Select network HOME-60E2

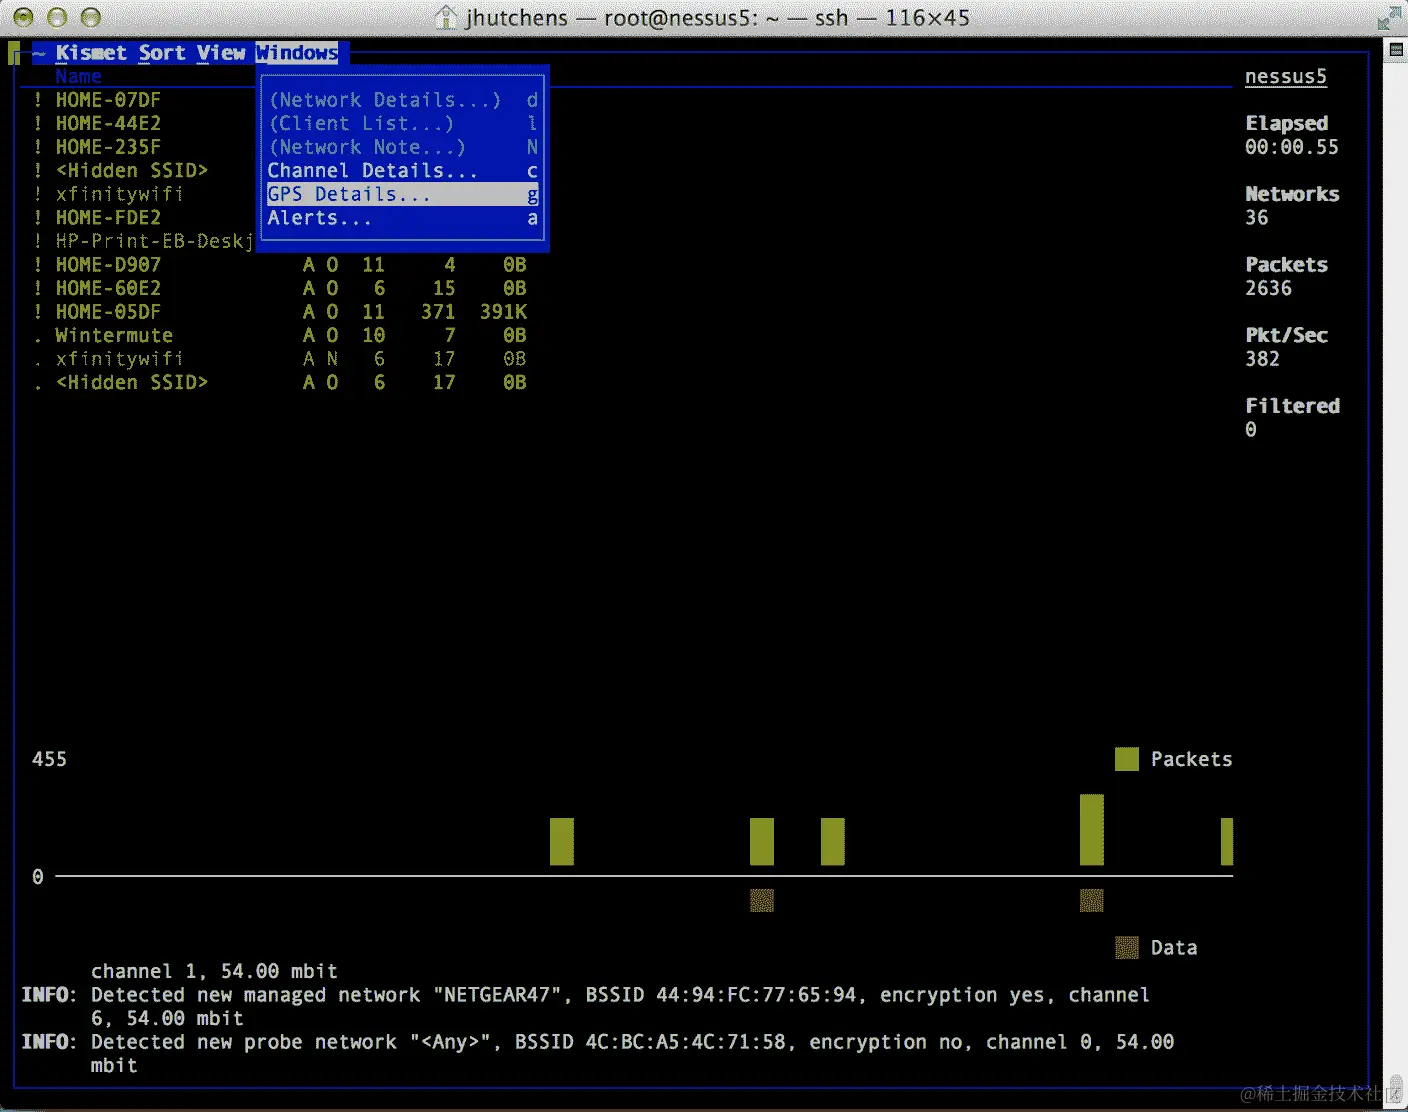pyautogui.click(x=279, y=288)
